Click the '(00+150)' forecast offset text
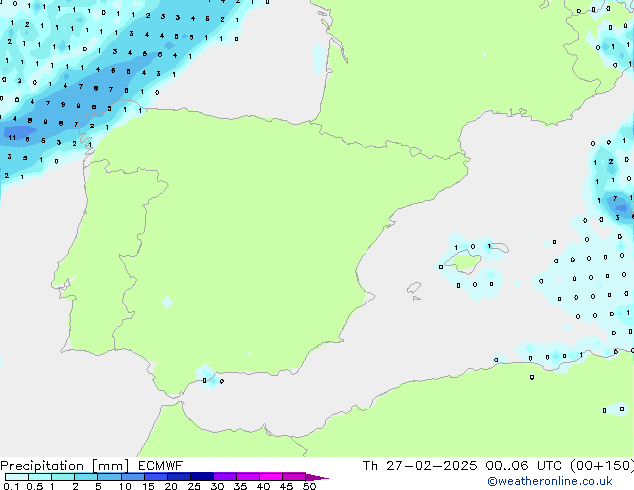This screenshot has width=634, height=490. pyautogui.click(x=602, y=466)
